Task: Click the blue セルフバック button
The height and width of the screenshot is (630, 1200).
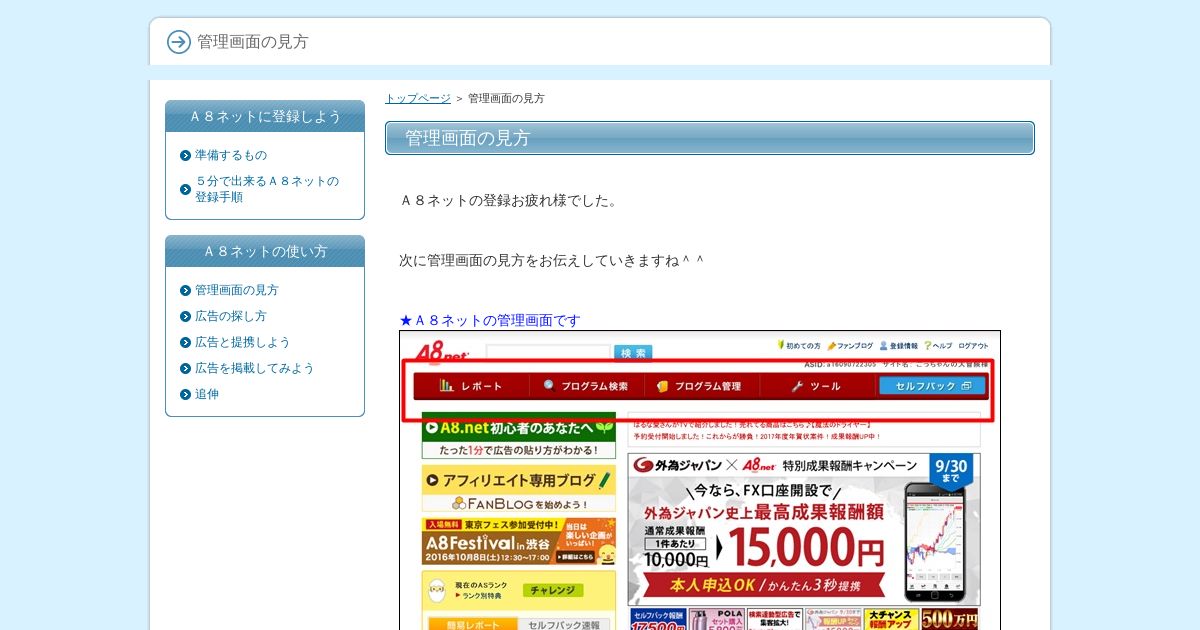Action: pos(932,386)
